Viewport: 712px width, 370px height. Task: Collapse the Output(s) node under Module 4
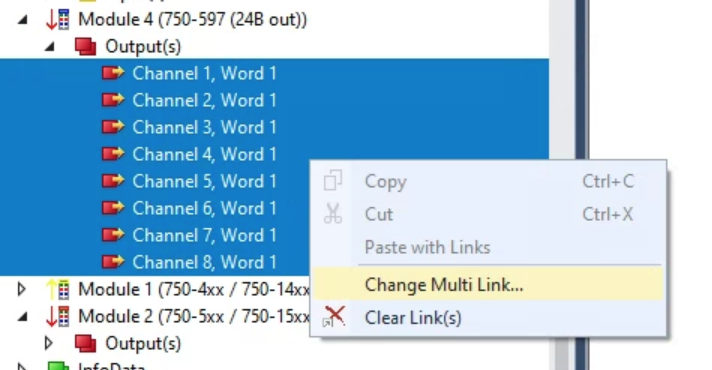tap(49, 47)
